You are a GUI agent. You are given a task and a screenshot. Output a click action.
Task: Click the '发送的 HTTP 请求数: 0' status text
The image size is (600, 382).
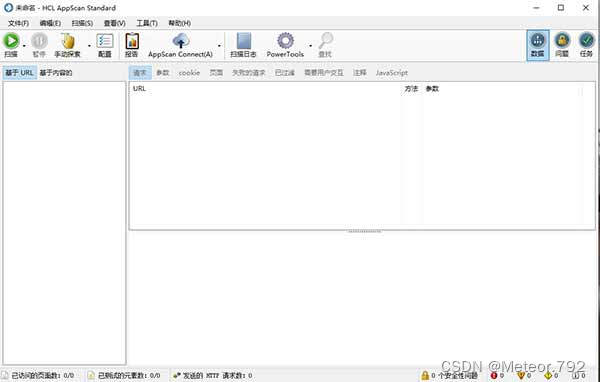point(218,376)
